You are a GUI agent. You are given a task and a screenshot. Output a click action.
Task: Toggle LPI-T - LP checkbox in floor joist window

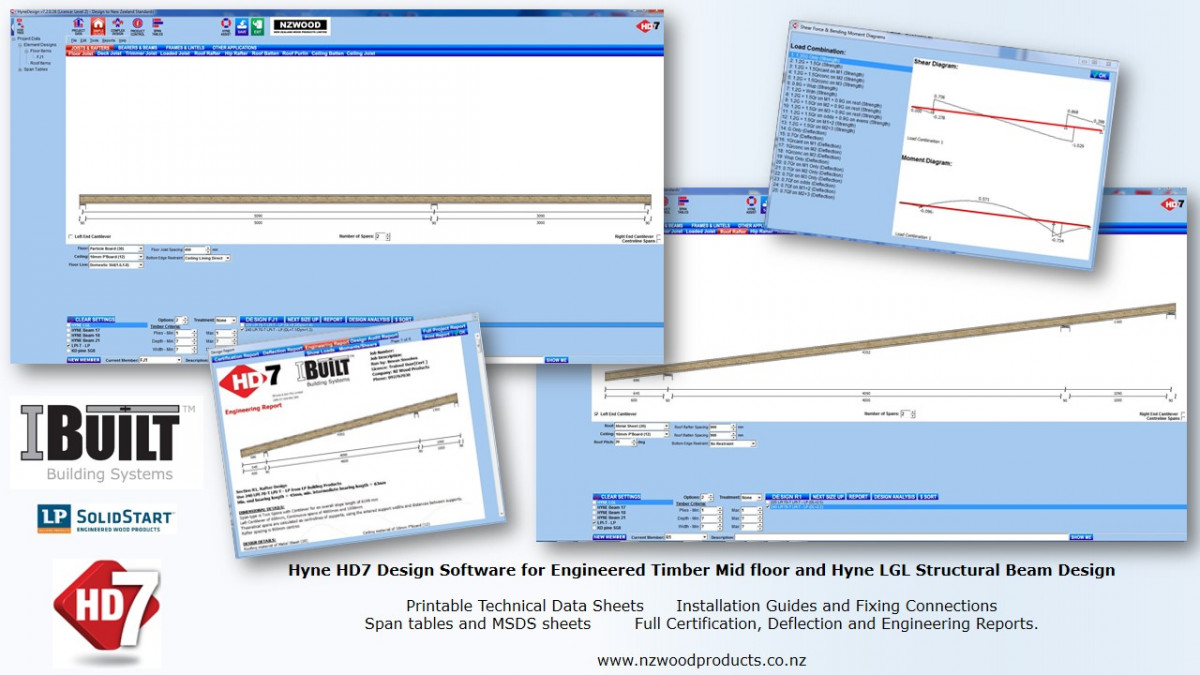click(69, 346)
